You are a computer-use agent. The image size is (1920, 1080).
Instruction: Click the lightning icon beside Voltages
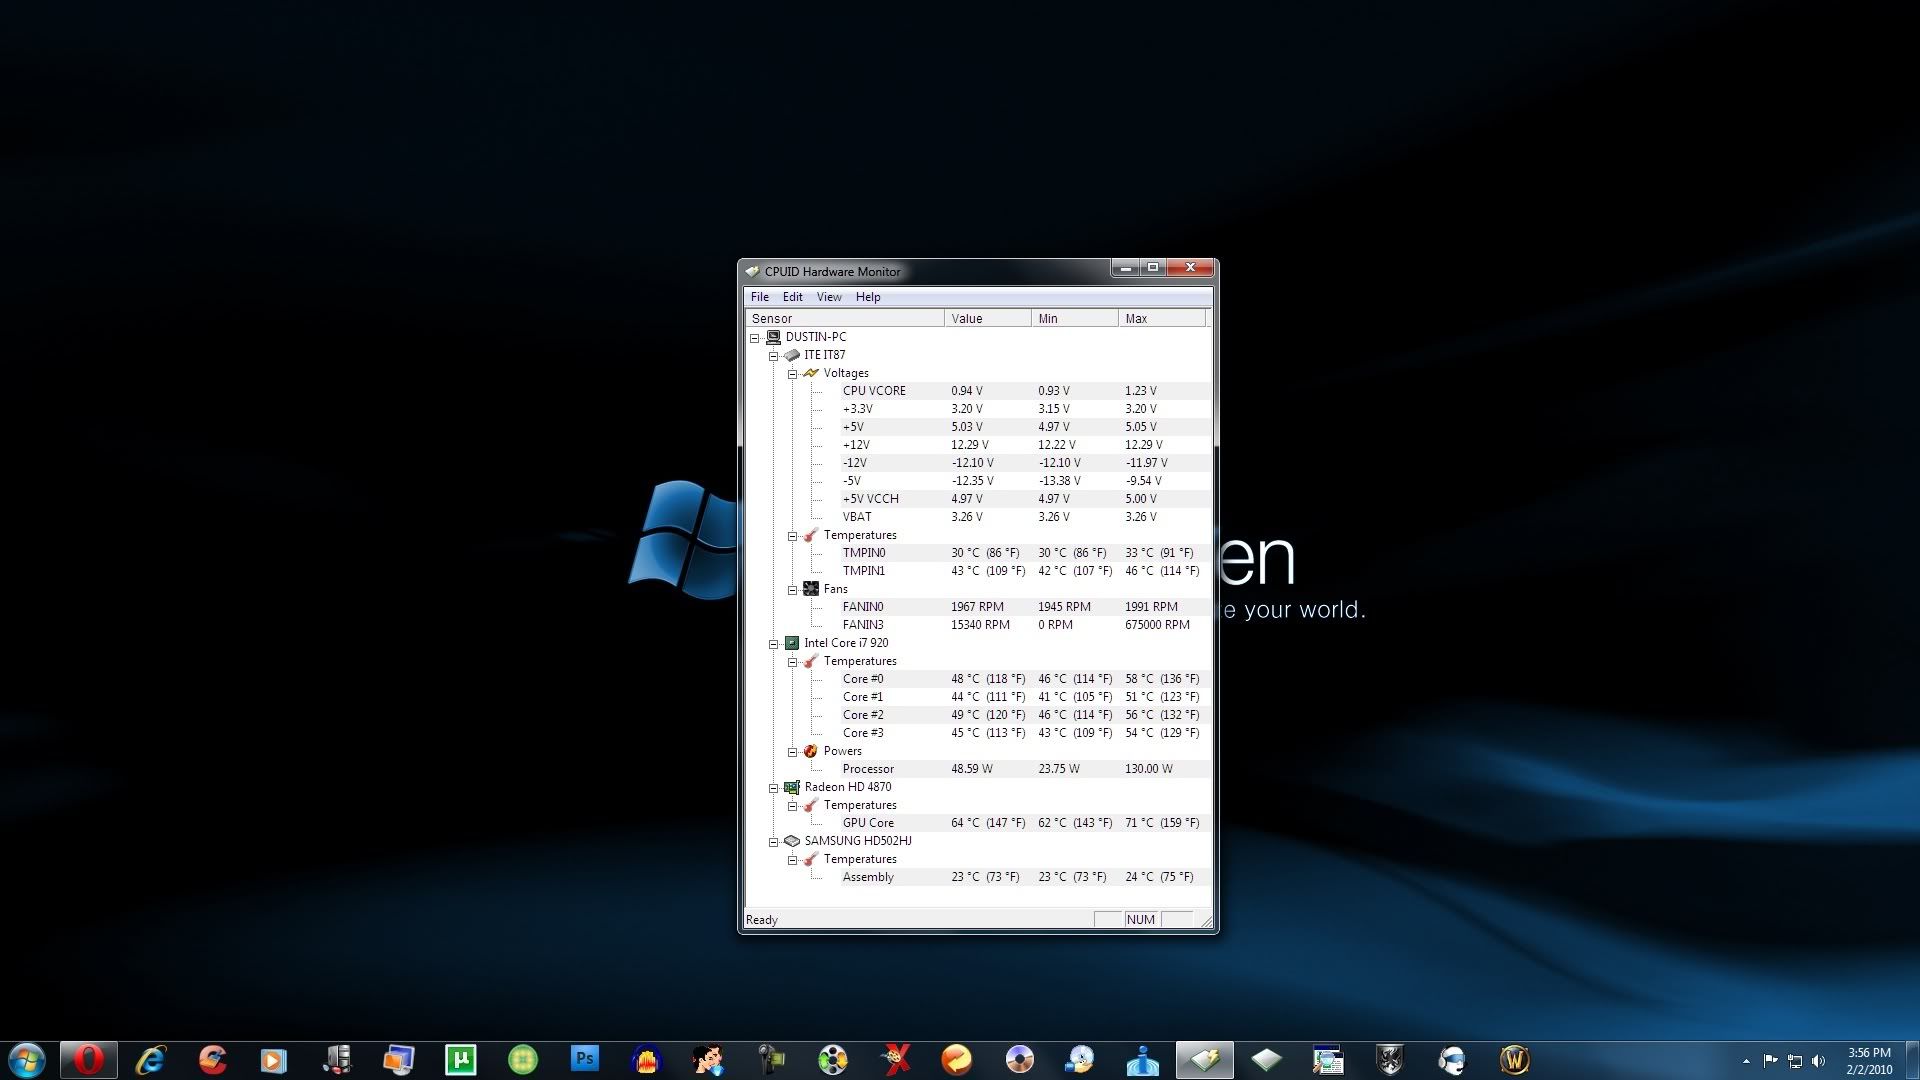point(811,373)
